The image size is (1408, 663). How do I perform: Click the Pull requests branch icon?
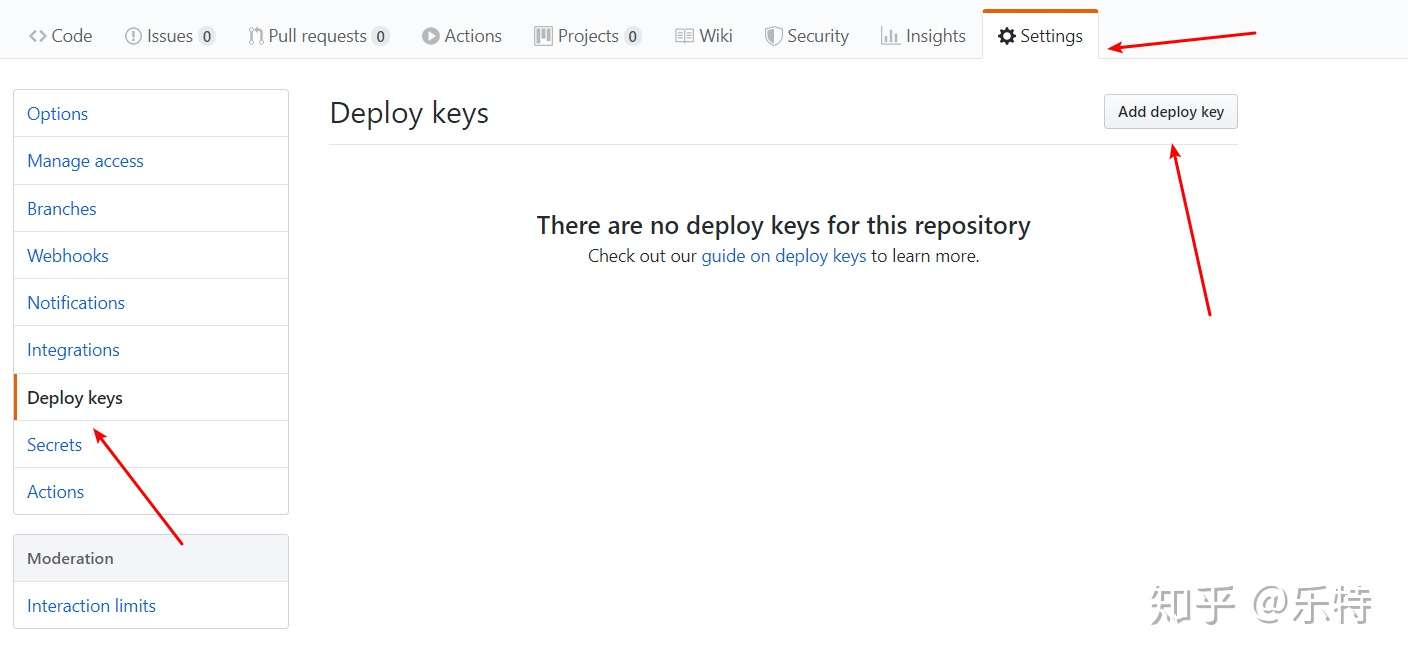click(x=256, y=36)
